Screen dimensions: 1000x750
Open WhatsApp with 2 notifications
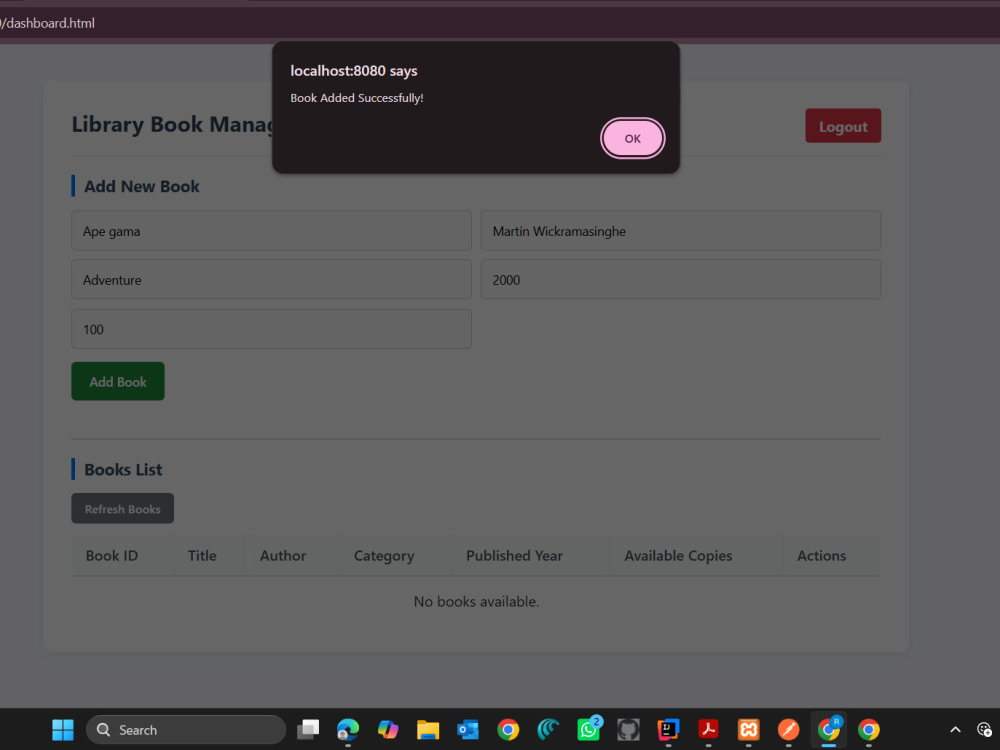pyautogui.click(x=588, y=730)
